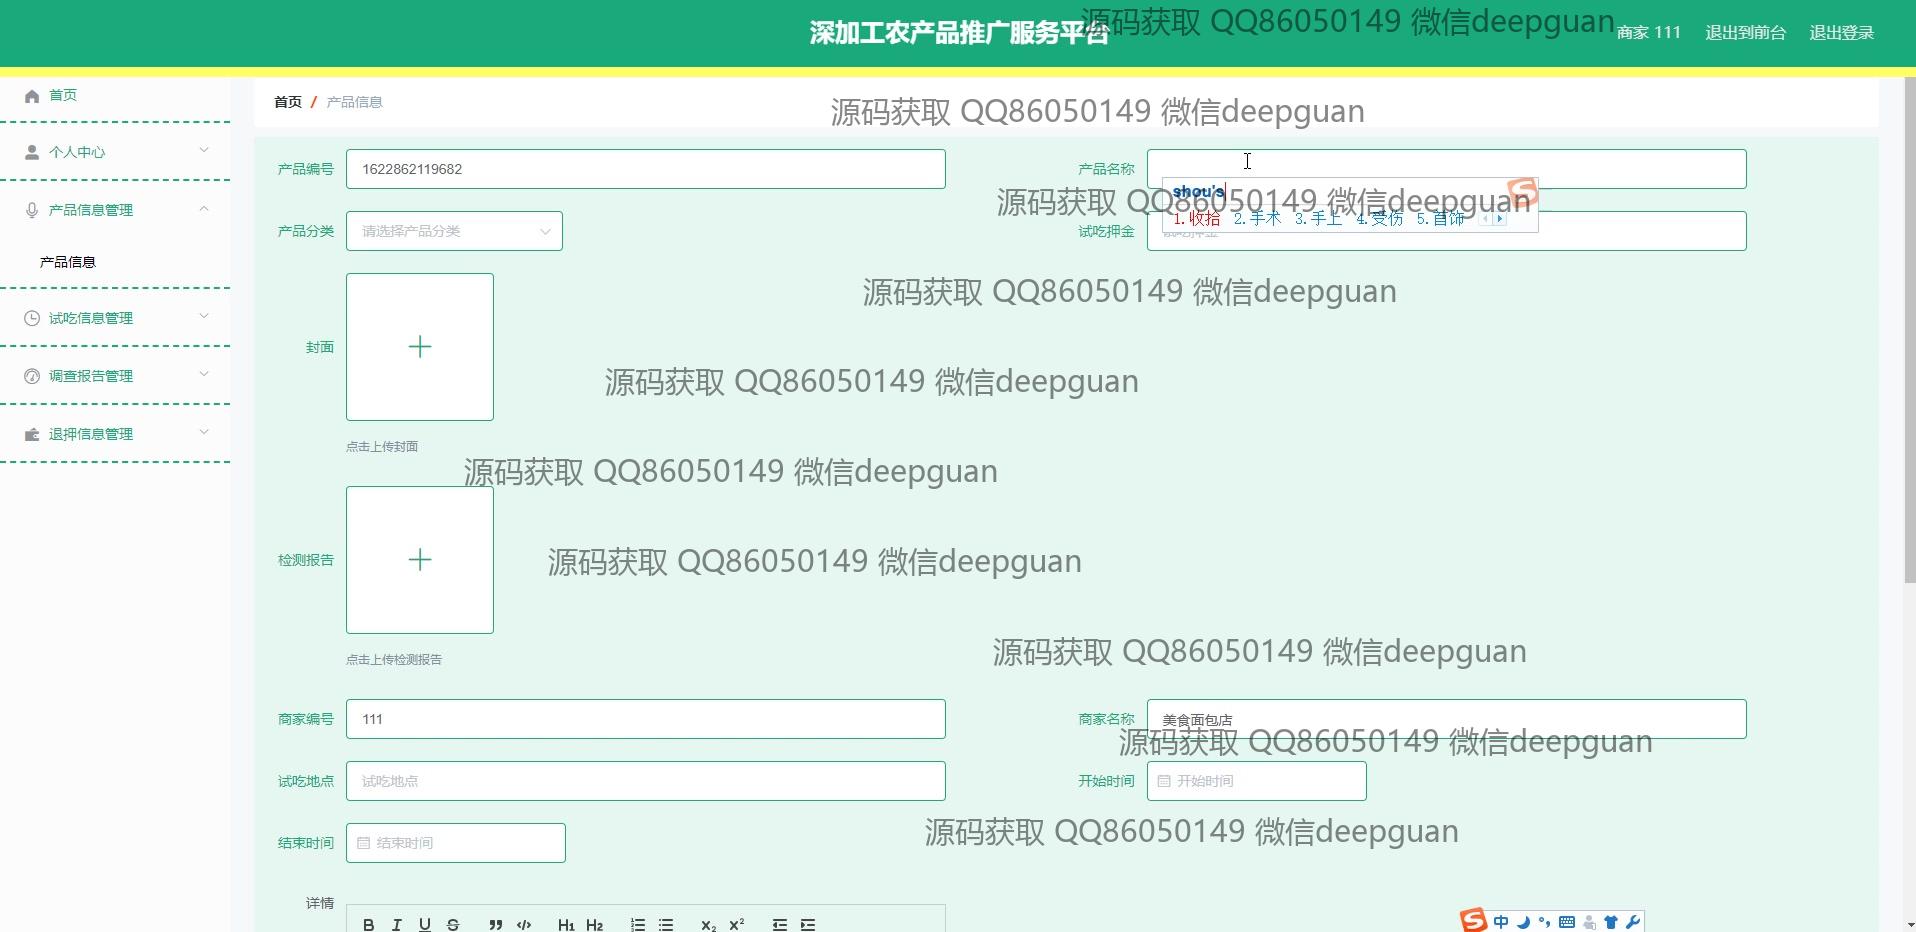Click the 点击上传检测报告 hint text
This screenshot has width=1916, height=932.
point(394,660)
